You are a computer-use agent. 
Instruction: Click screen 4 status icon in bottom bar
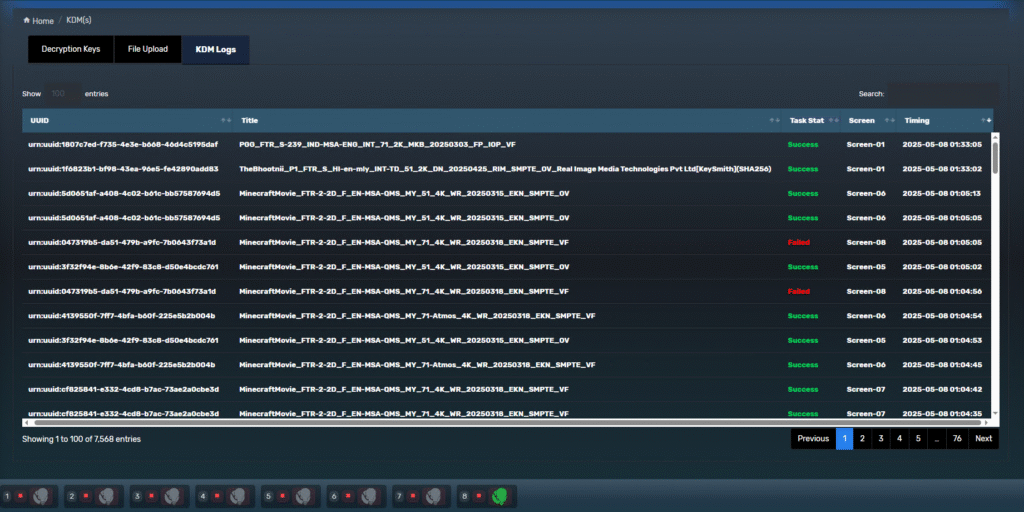237,495
